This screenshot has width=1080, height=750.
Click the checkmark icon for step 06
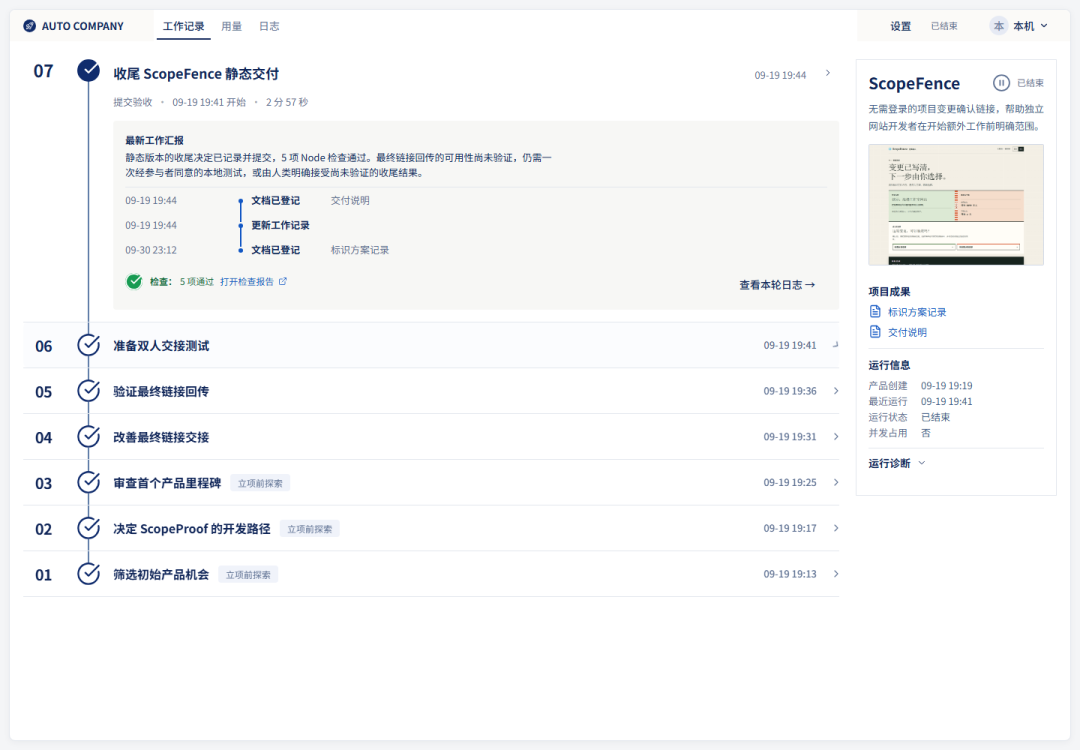pos(88,345)
